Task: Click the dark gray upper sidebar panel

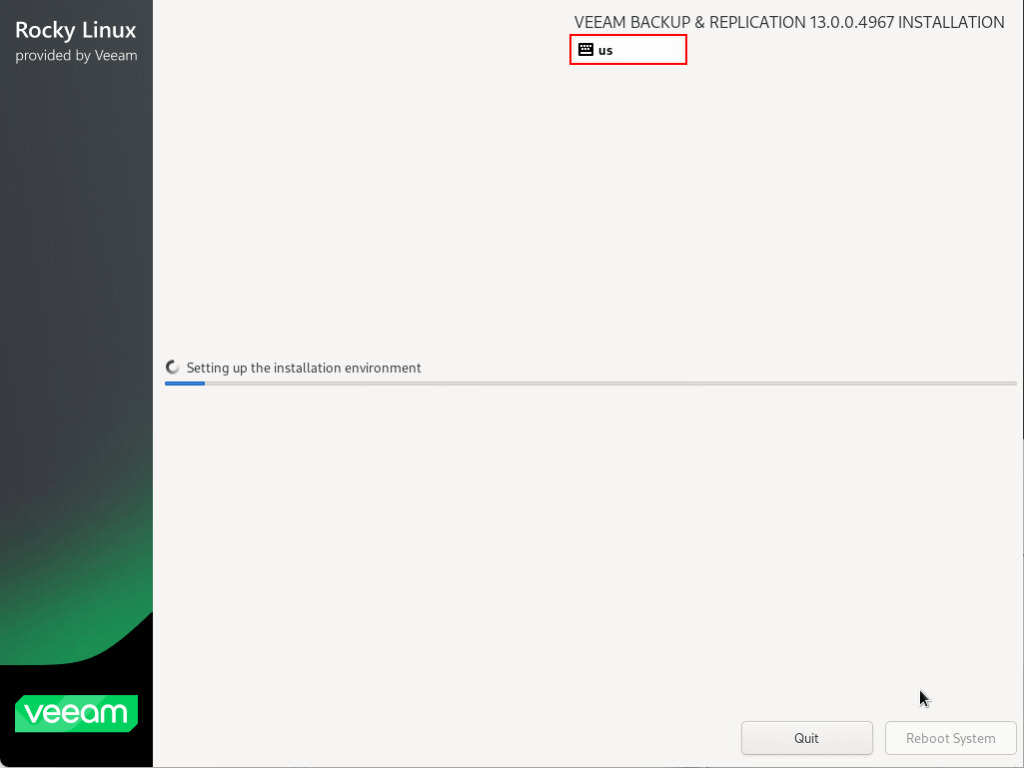Action: tap(76, 250)
